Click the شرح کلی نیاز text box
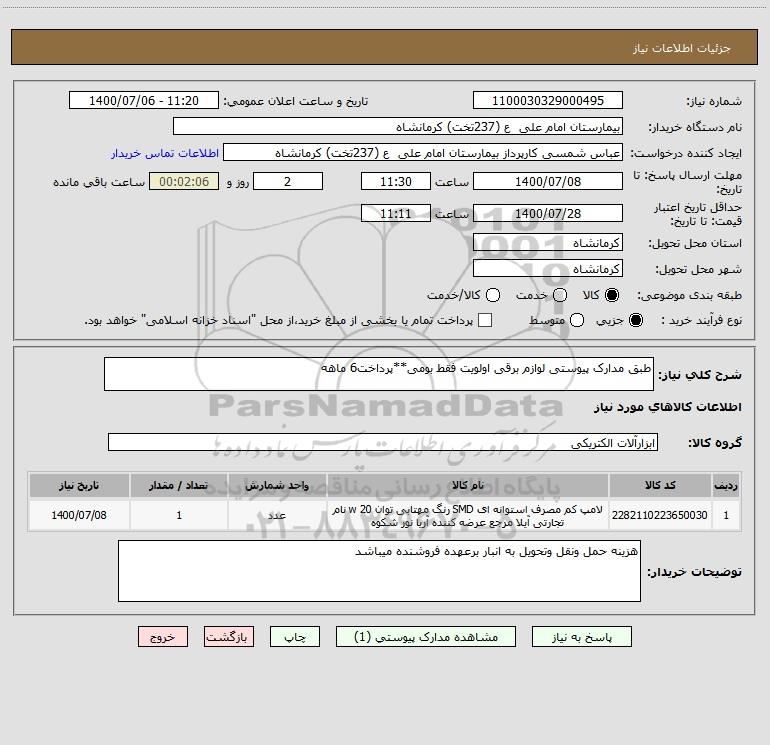 point(379,374)
